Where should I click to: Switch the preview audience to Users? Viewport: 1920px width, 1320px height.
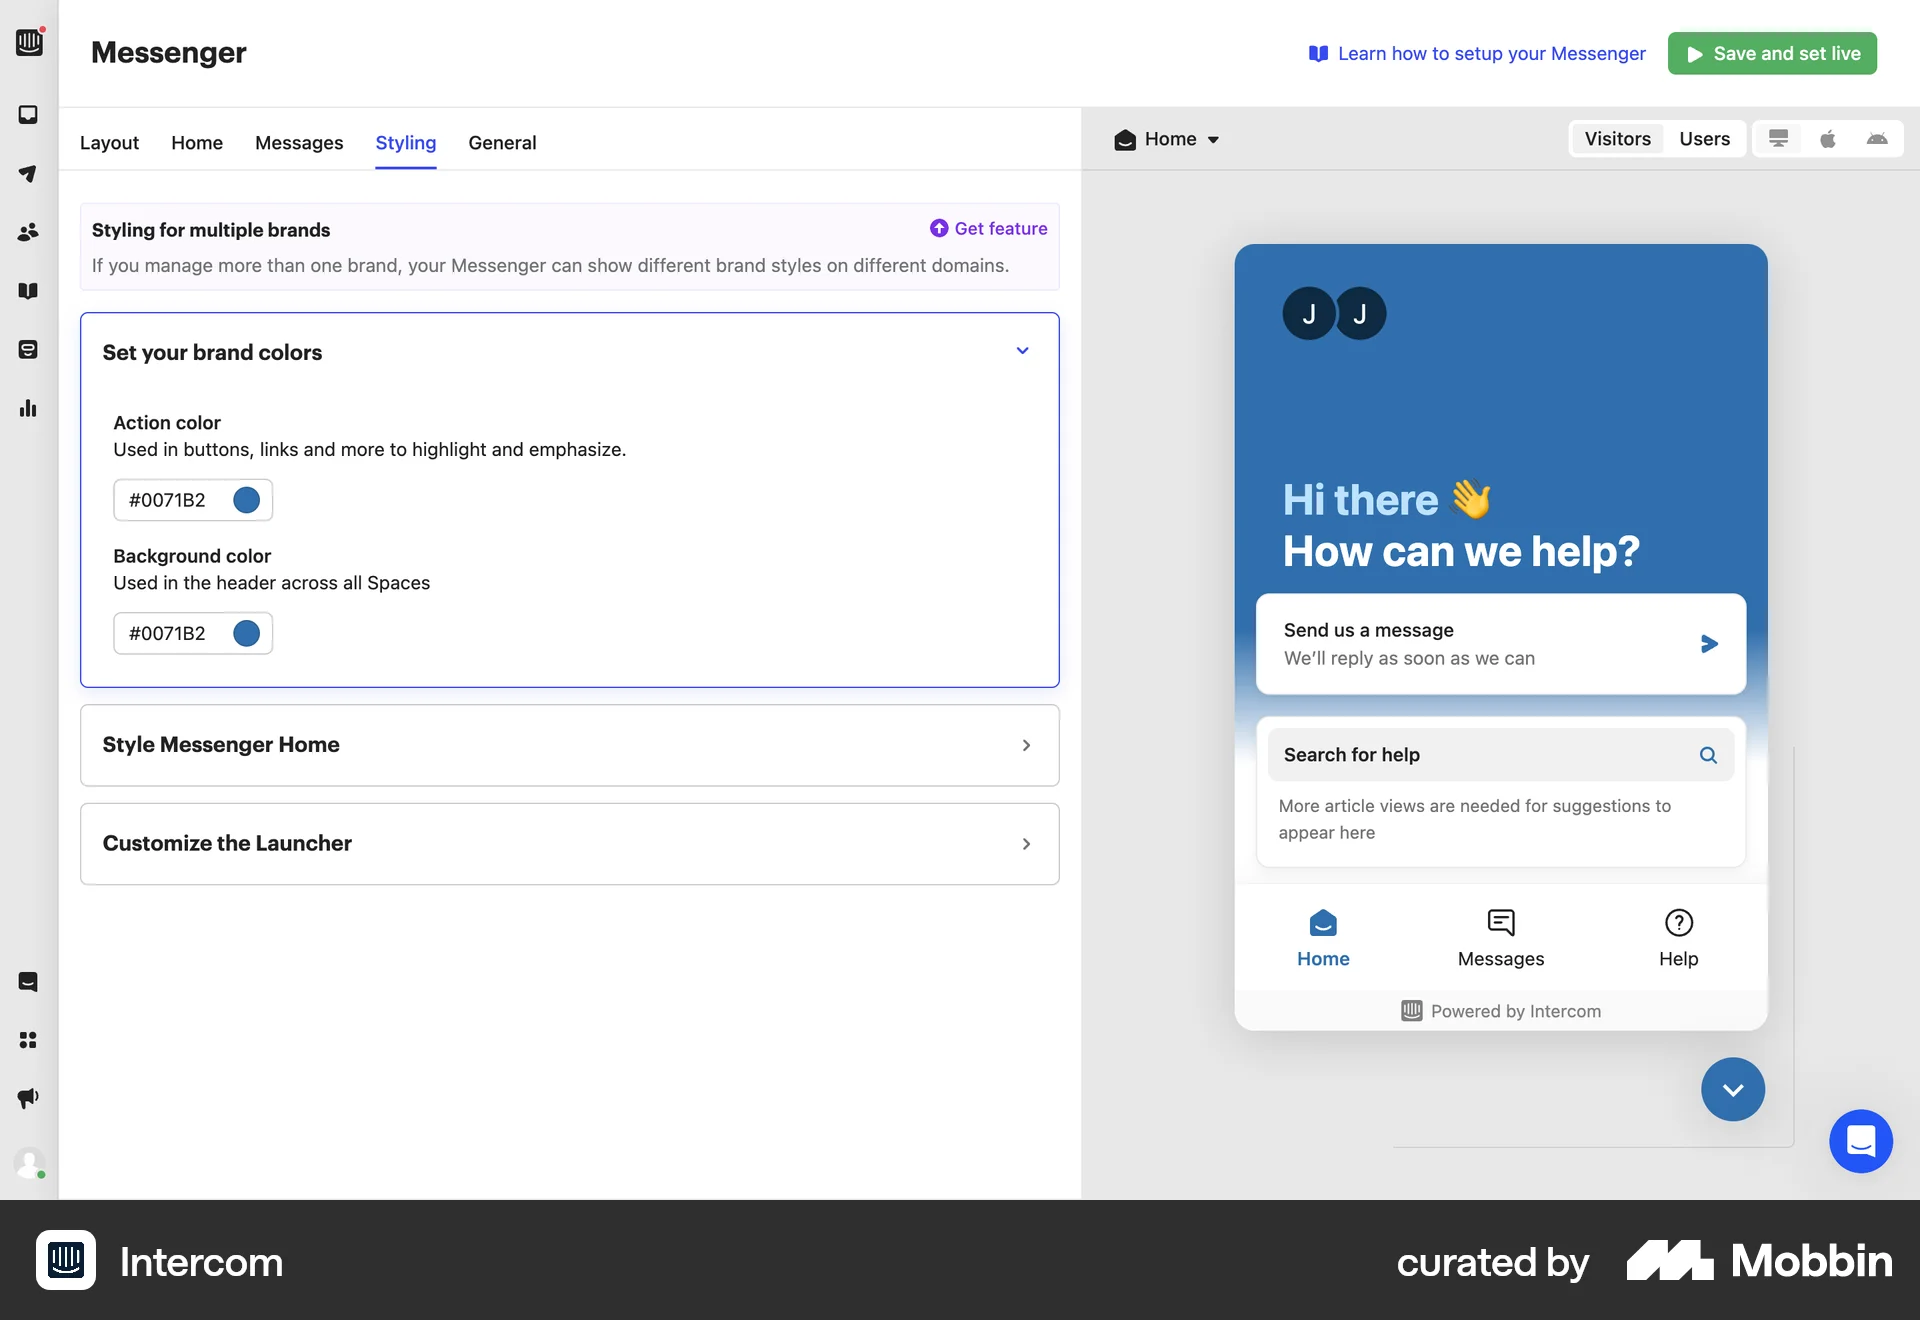coord(1705,138)
